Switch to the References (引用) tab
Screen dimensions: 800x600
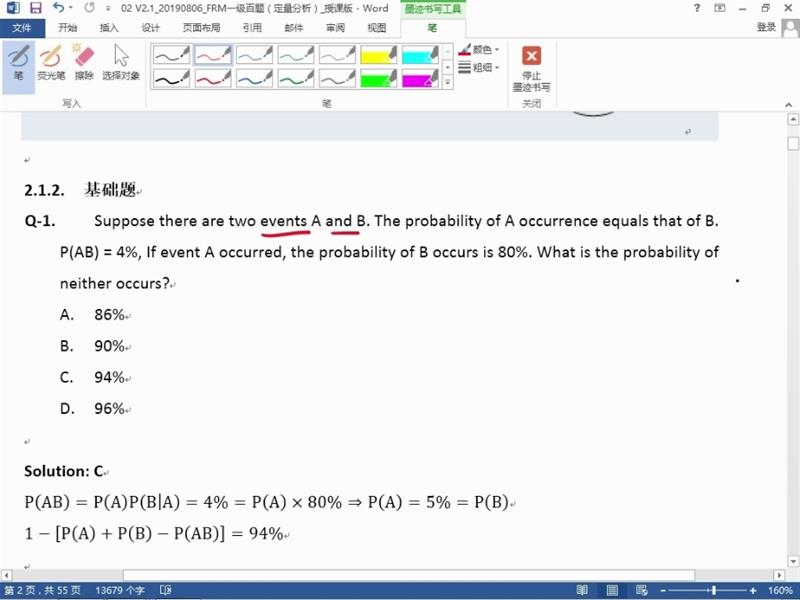[252, 28]
